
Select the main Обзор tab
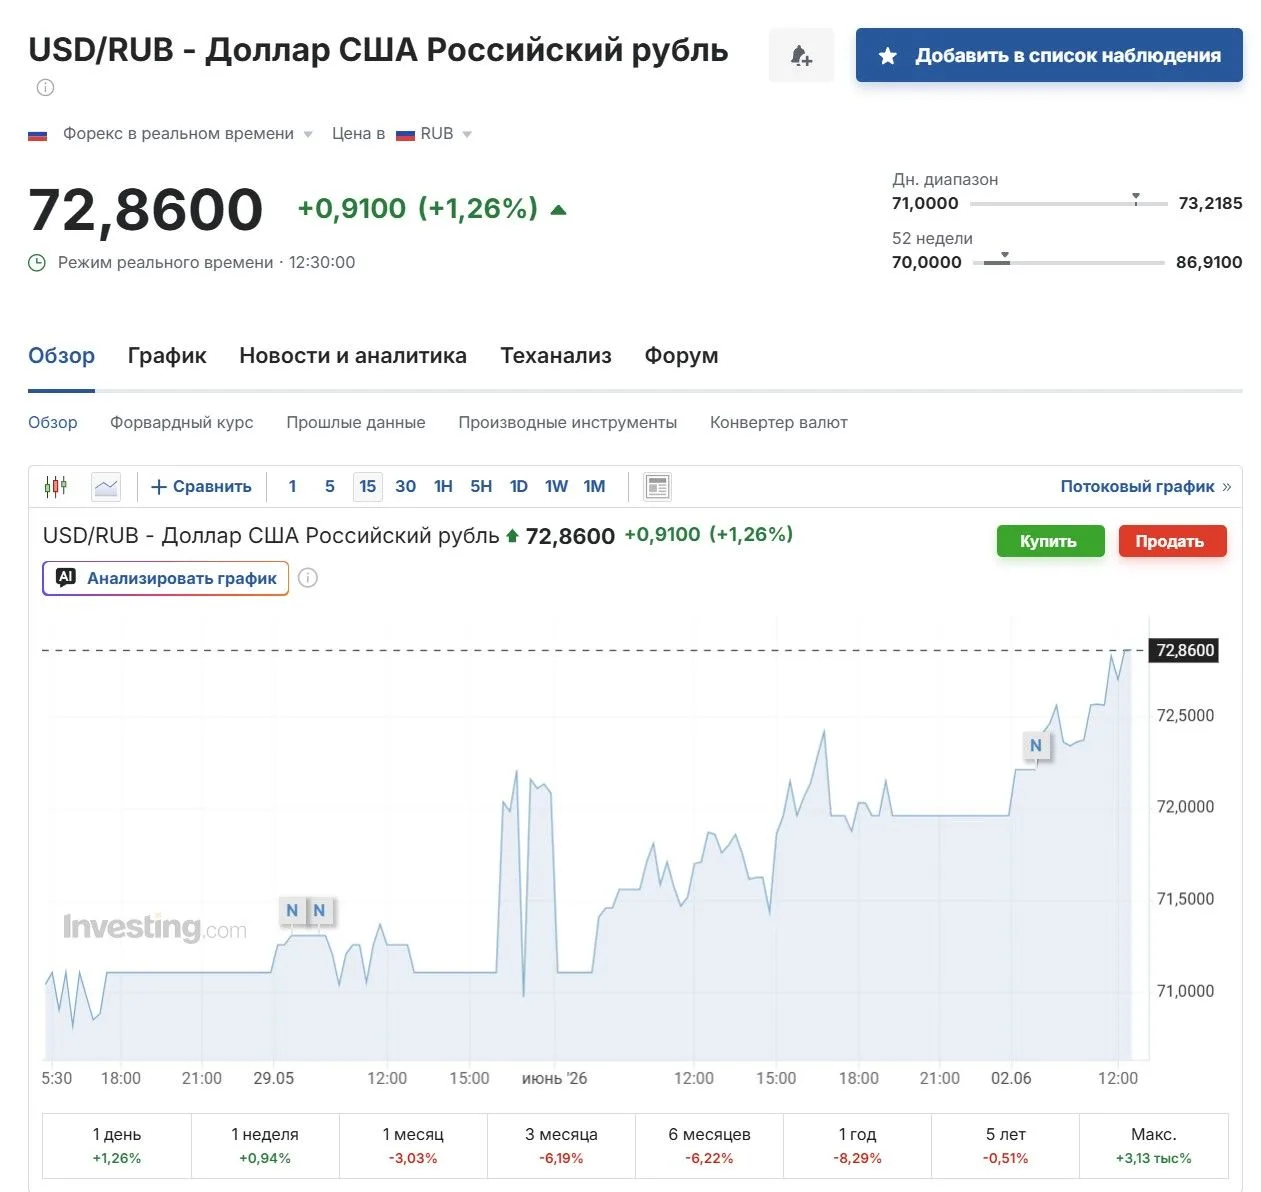[62, 356]
